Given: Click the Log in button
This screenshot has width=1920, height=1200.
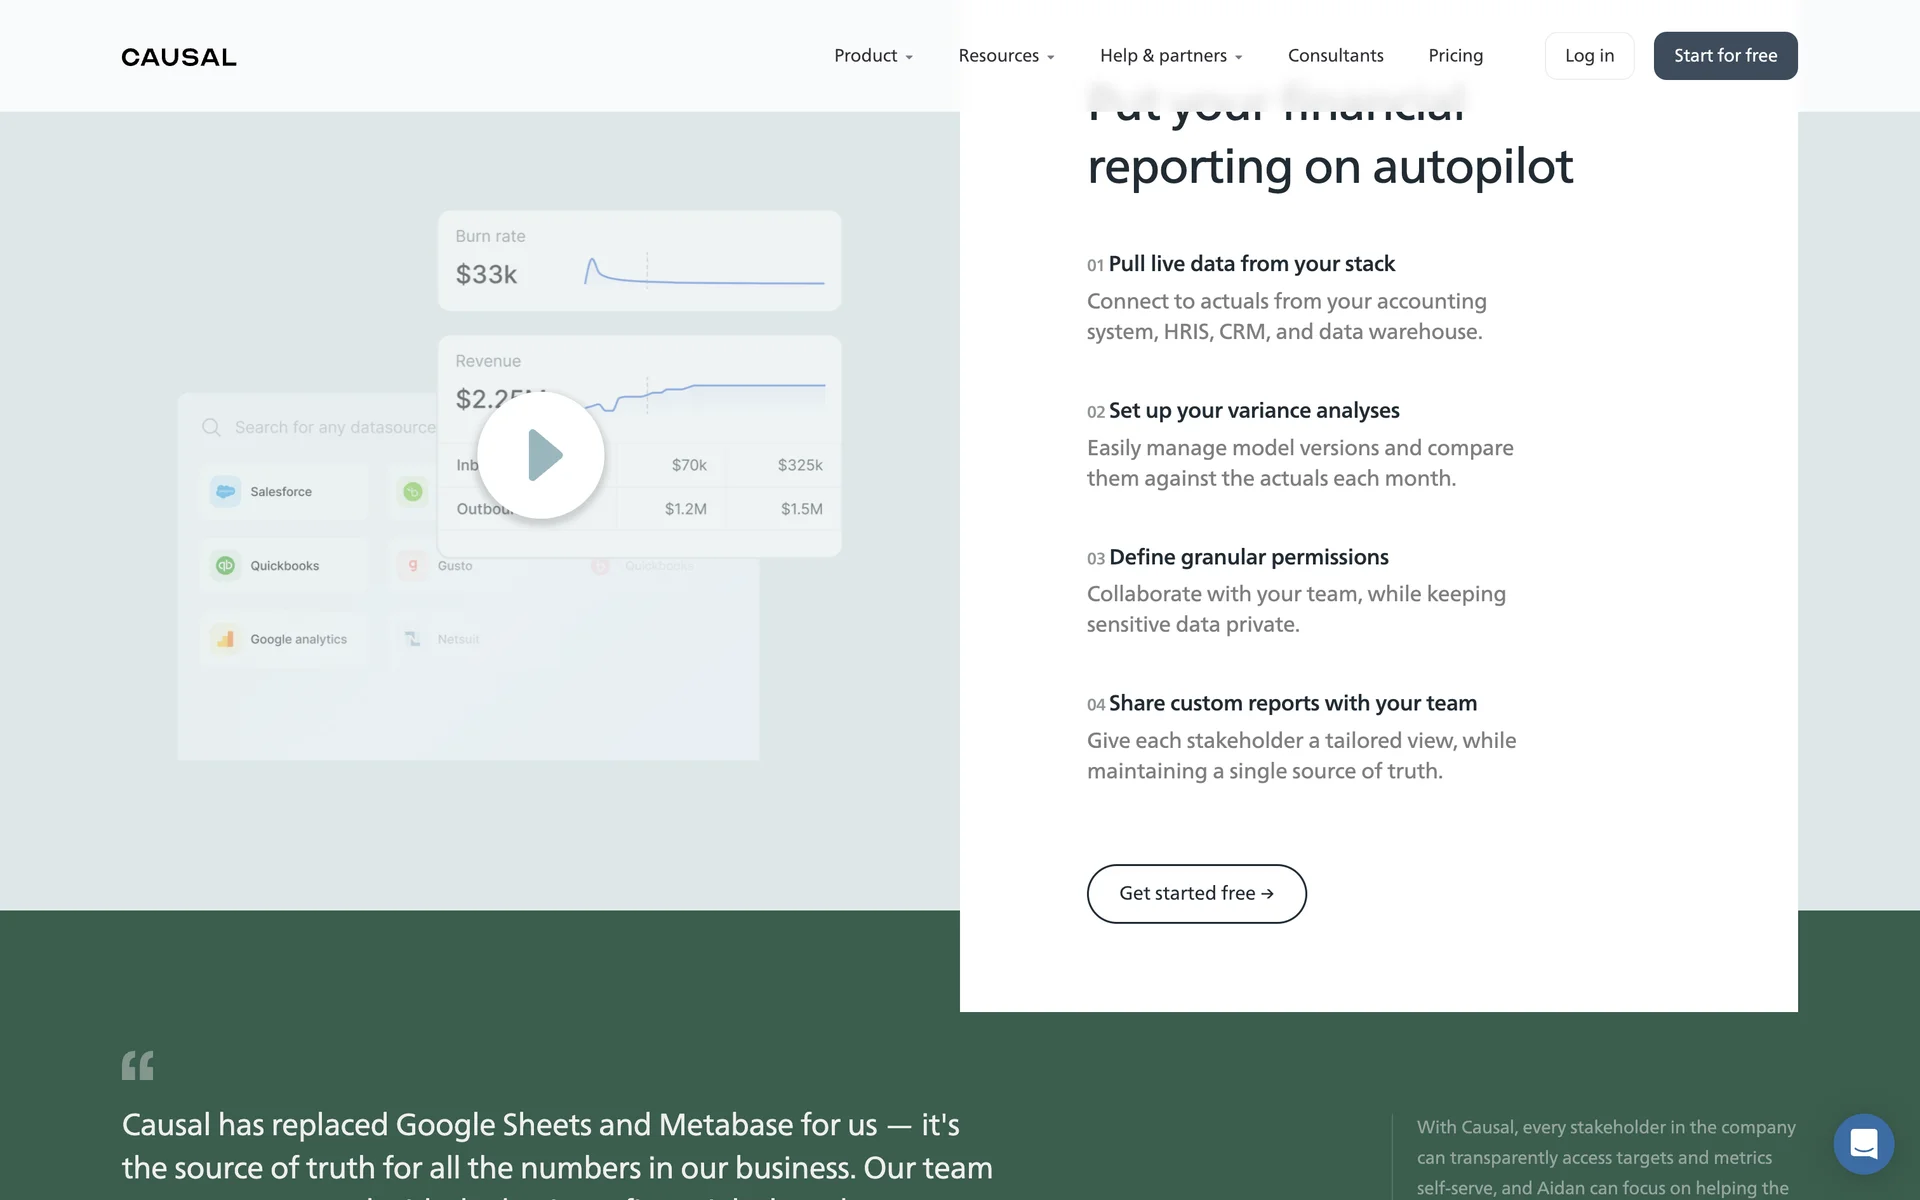Looking at the screenshot, I should pos(1589,56).
